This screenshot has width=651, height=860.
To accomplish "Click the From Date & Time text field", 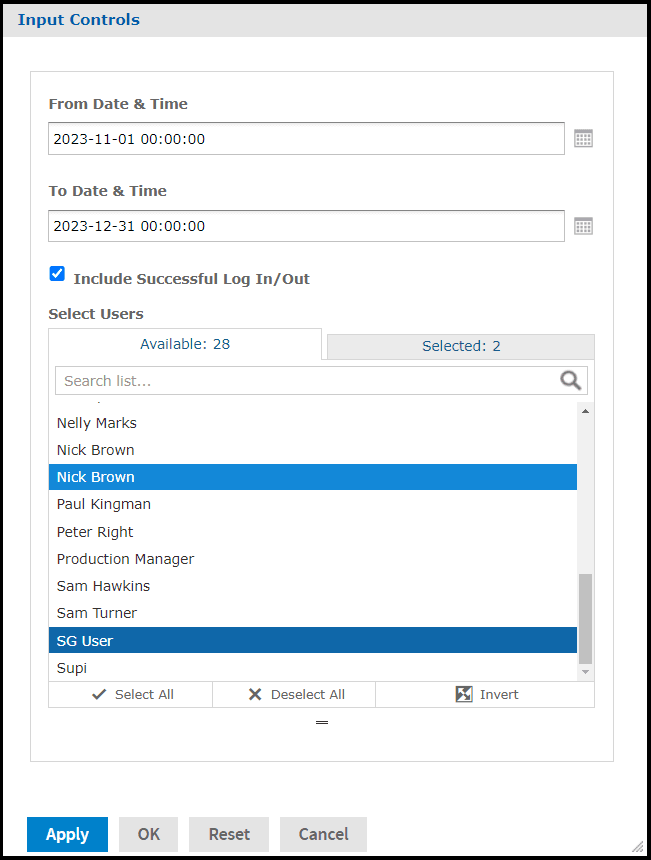I will click(300, 138).
